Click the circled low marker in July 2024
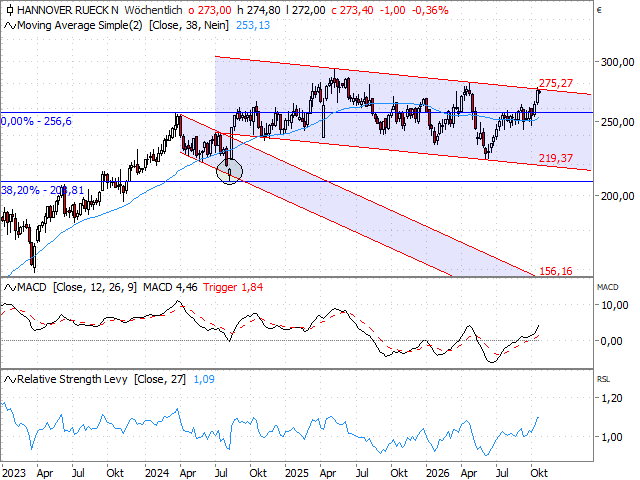The image size is (640, 480). 229,171
